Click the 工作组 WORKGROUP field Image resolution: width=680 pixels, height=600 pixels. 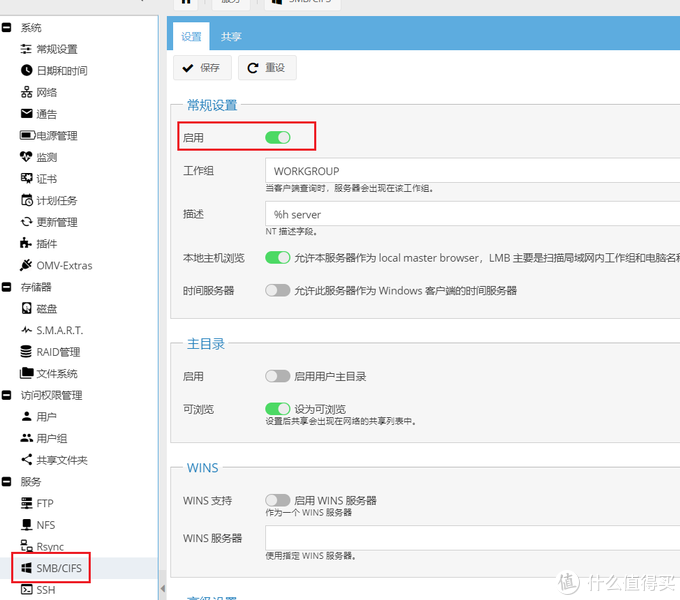click(473, 170)
